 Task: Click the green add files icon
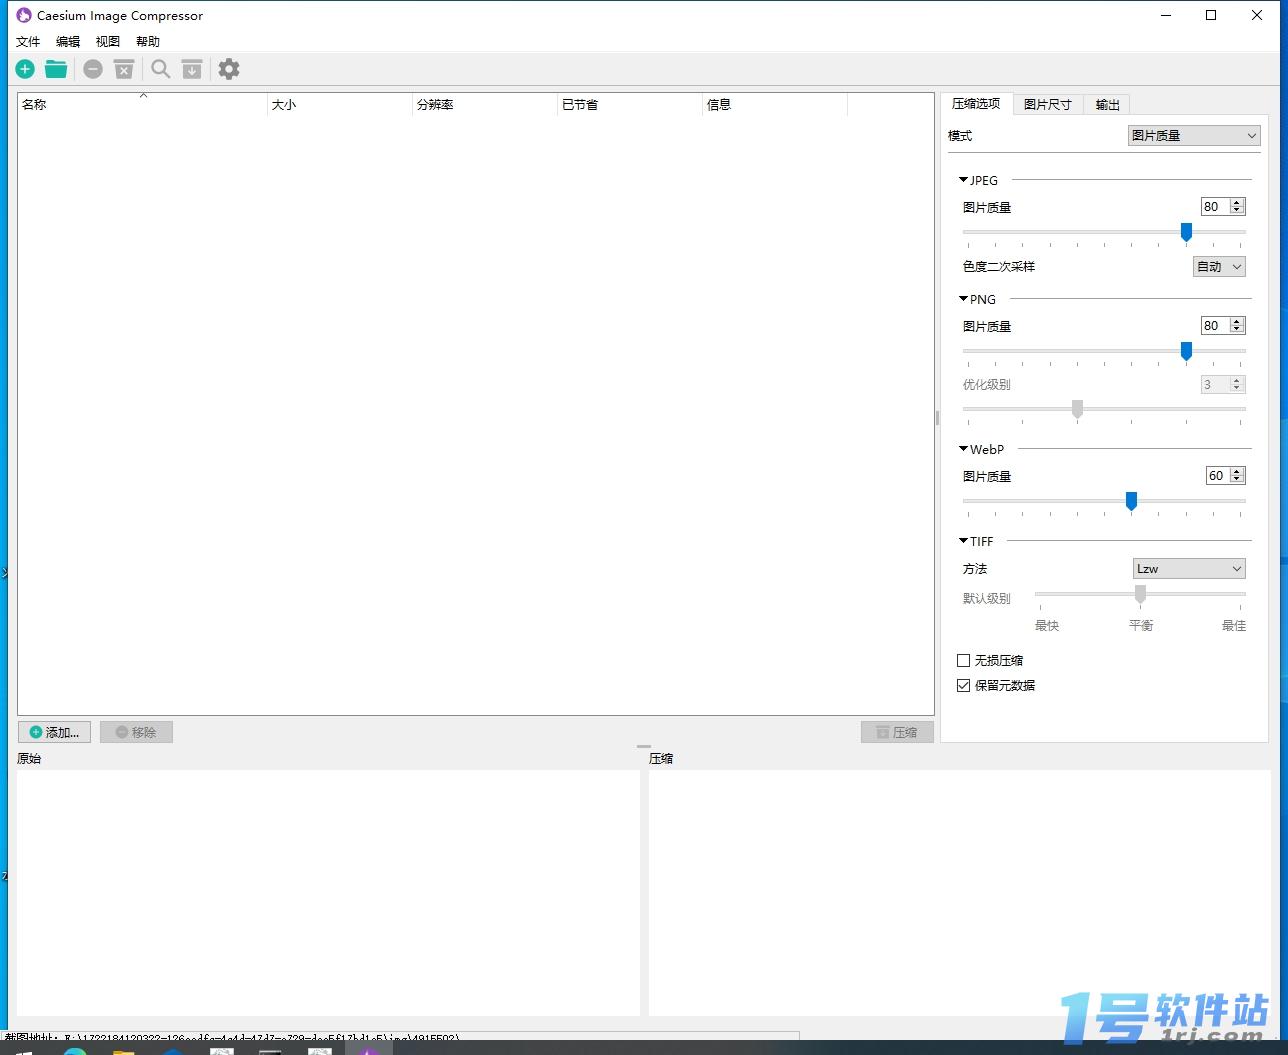25,69
